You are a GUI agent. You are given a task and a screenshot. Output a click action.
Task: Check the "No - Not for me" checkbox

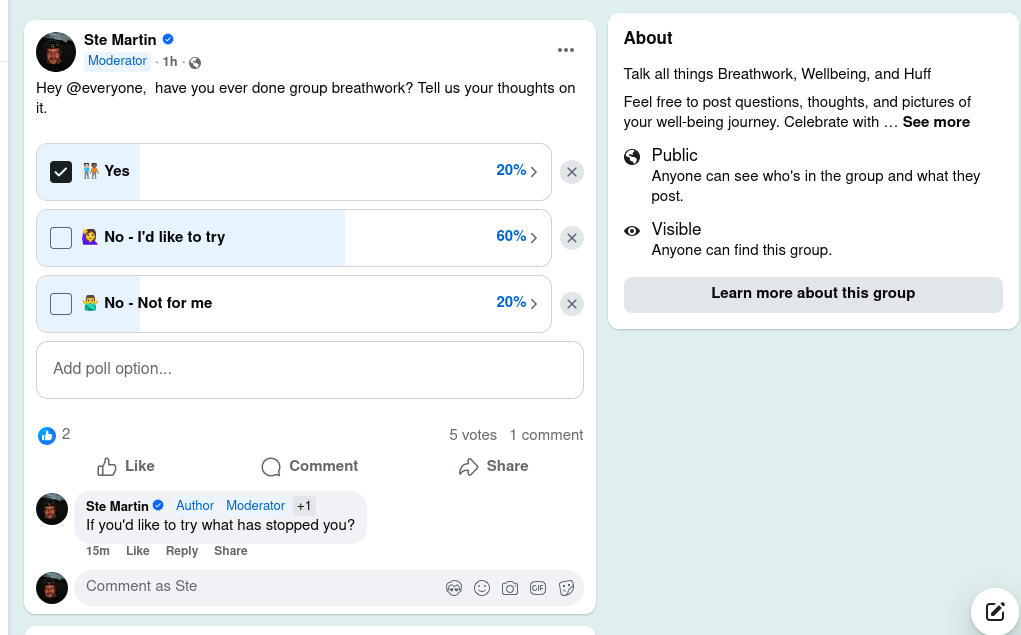tap(61, 304)
